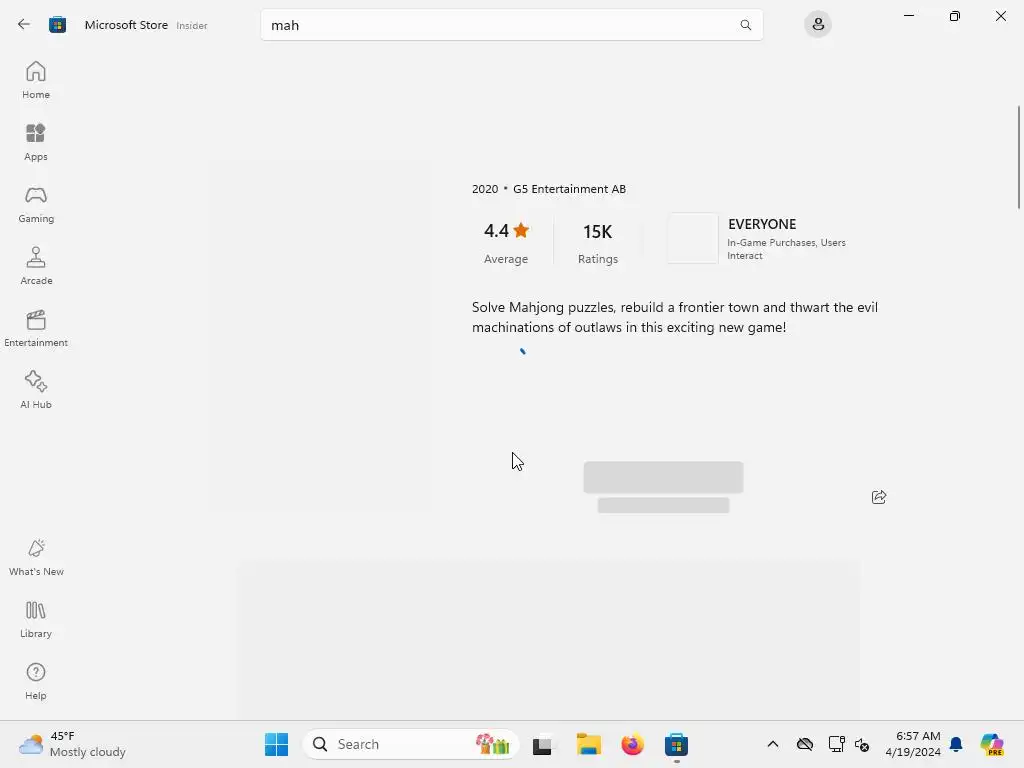Click G5 Entertainment AB publisher link
This screenshot has height=768, width=1024.
[569, 189]
